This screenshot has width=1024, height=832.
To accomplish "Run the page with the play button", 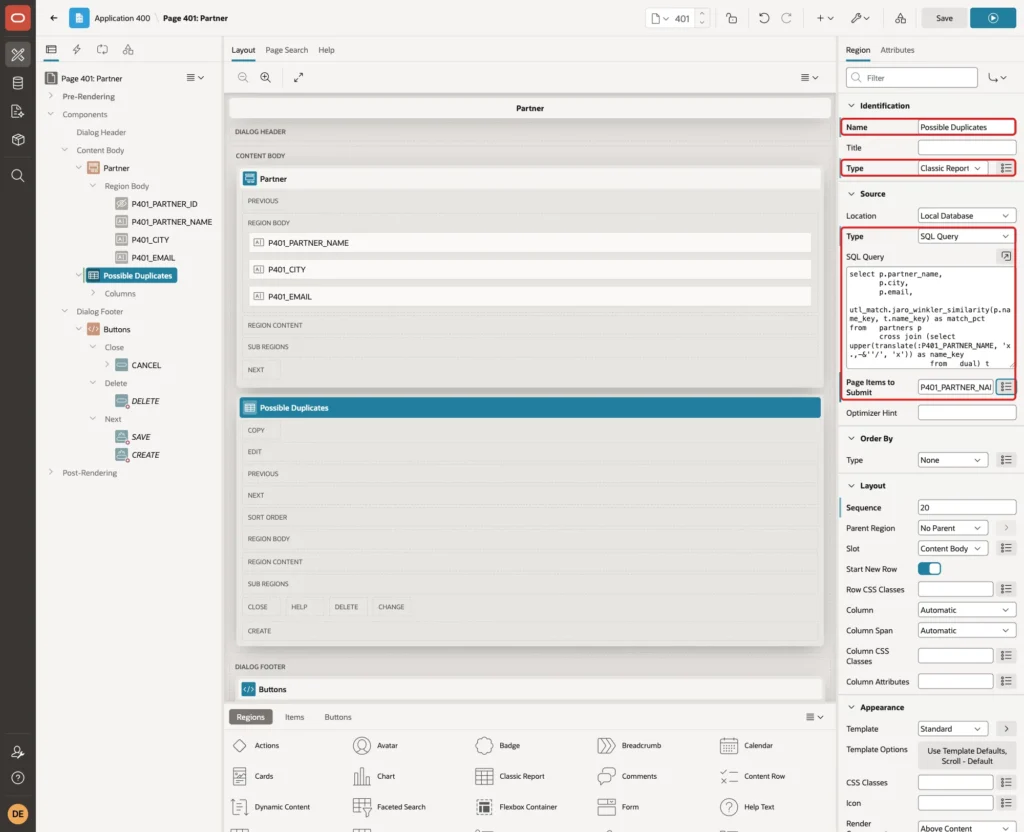I will click(993, 18).
